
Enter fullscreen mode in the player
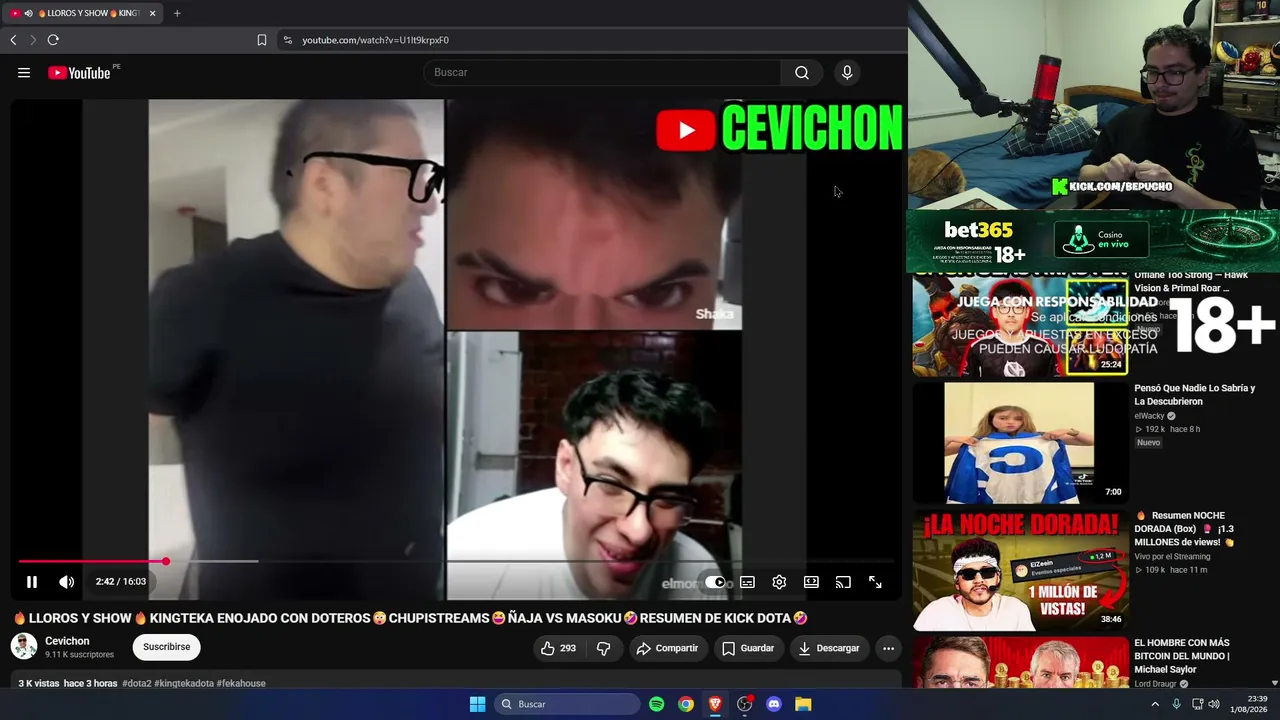pos(875,582)
